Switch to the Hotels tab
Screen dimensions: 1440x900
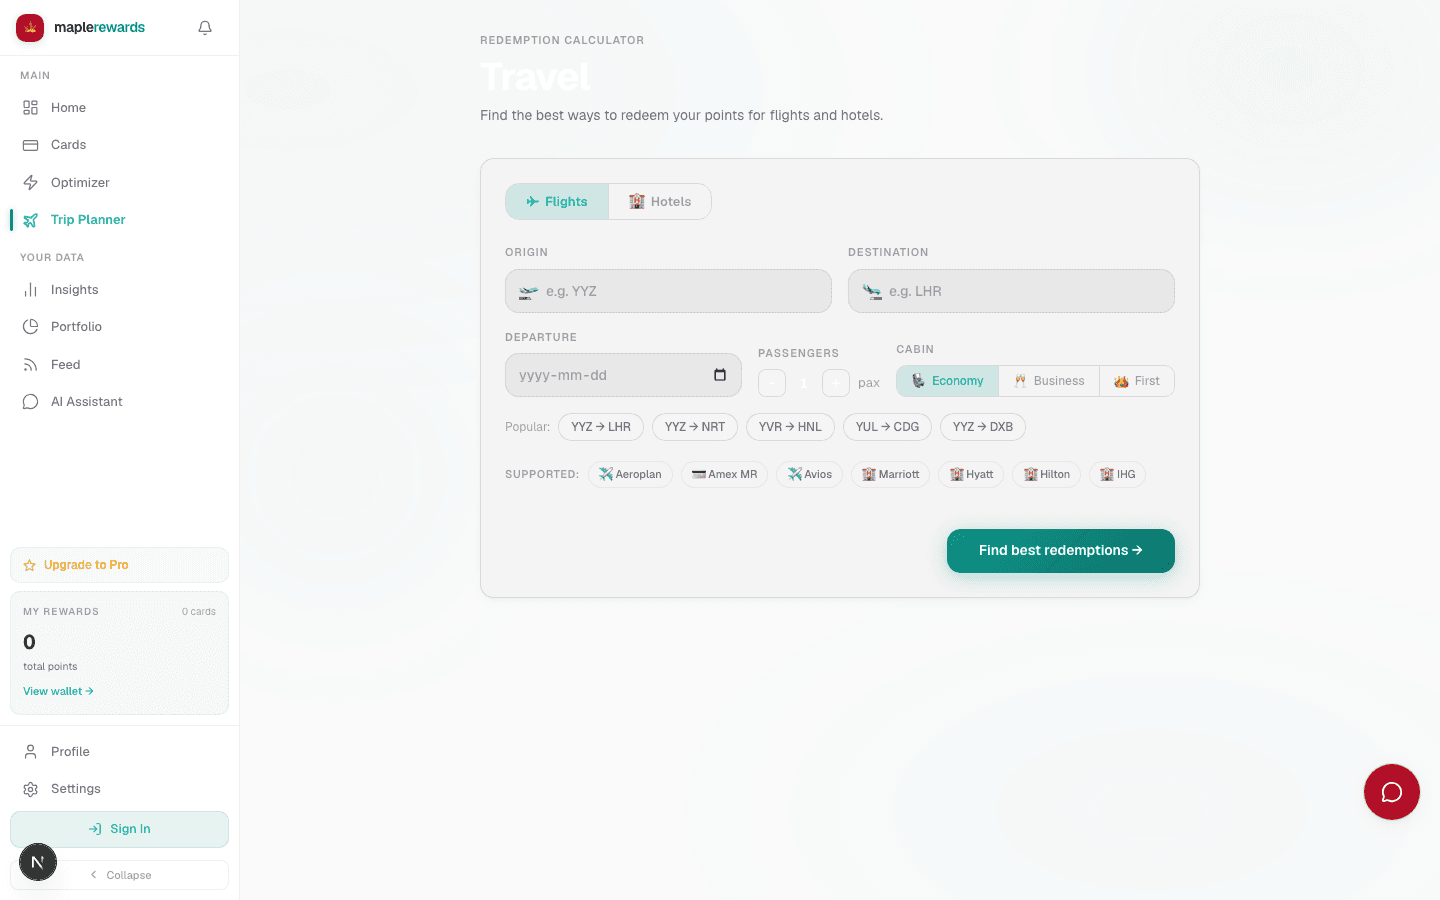click(660, 202)
